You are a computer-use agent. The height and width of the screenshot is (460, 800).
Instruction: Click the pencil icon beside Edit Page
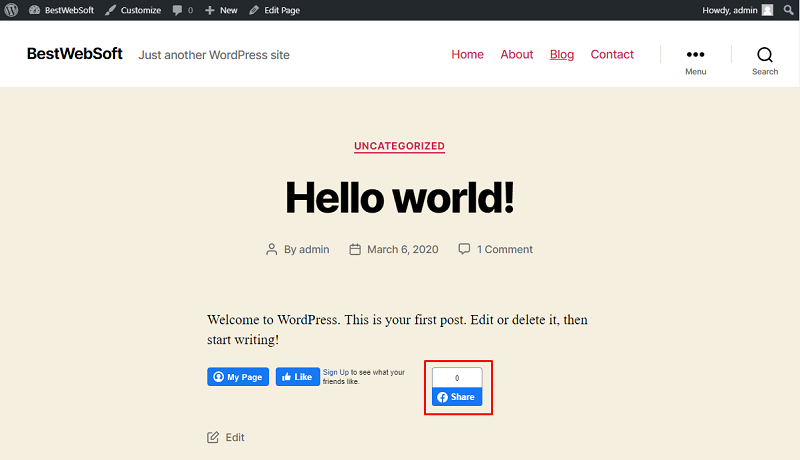click(x=254, y=10)
